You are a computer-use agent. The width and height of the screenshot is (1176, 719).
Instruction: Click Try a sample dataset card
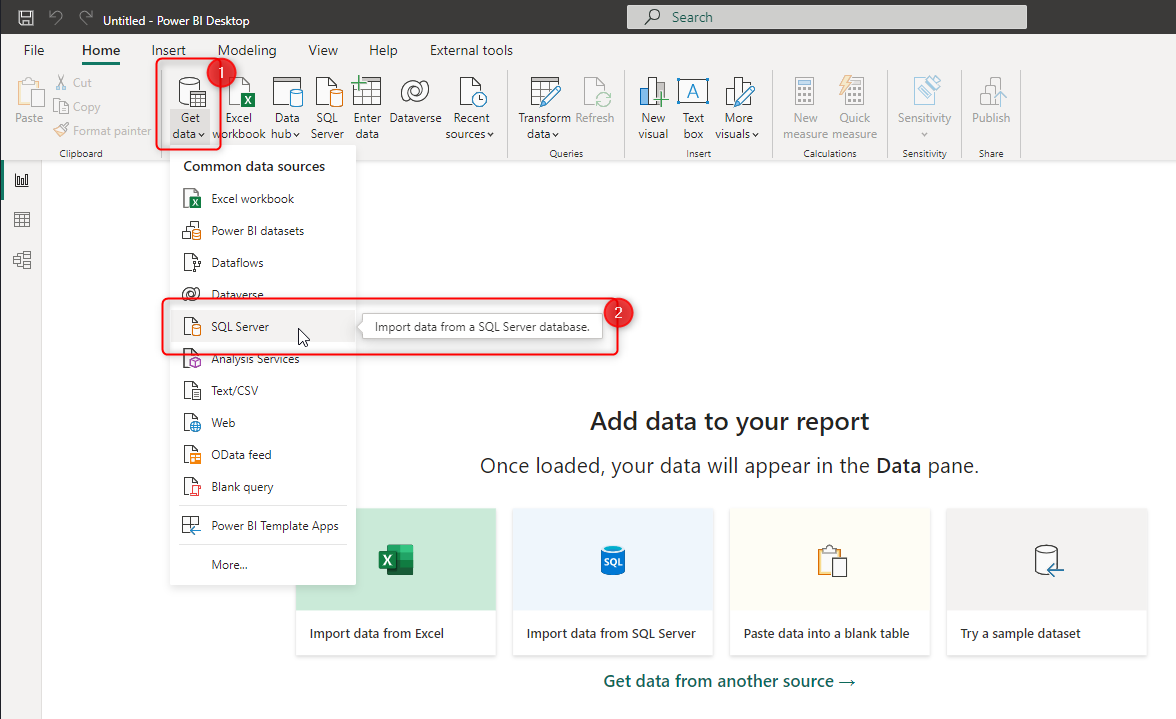pos(1046,582)
